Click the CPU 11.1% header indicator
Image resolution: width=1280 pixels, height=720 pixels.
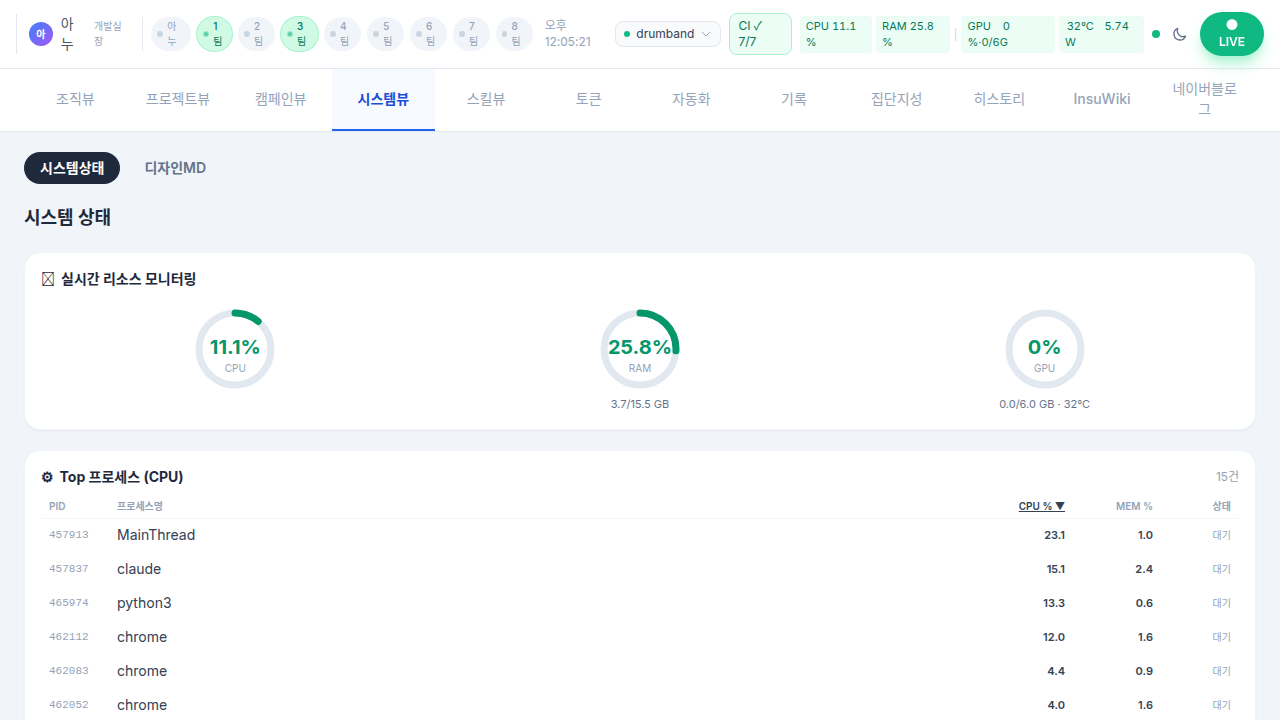coord(835,34)
